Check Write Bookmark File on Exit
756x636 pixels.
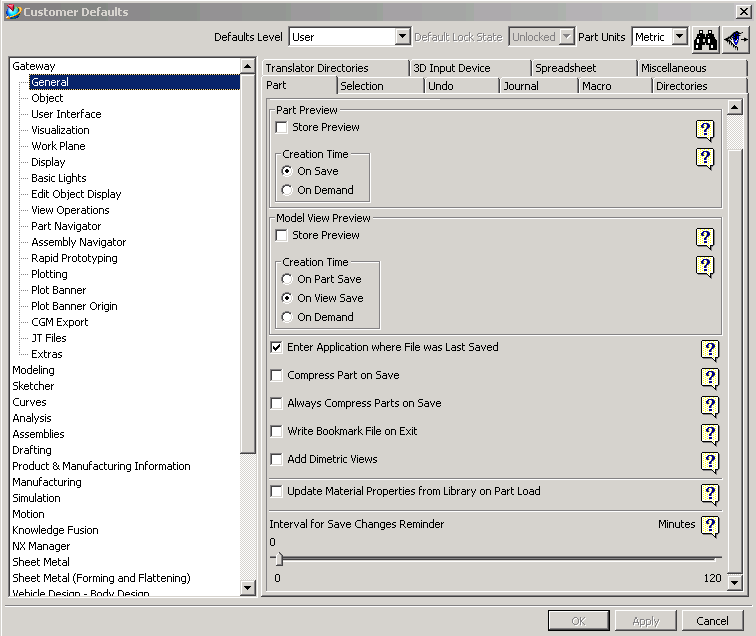(x=276, y=431)
